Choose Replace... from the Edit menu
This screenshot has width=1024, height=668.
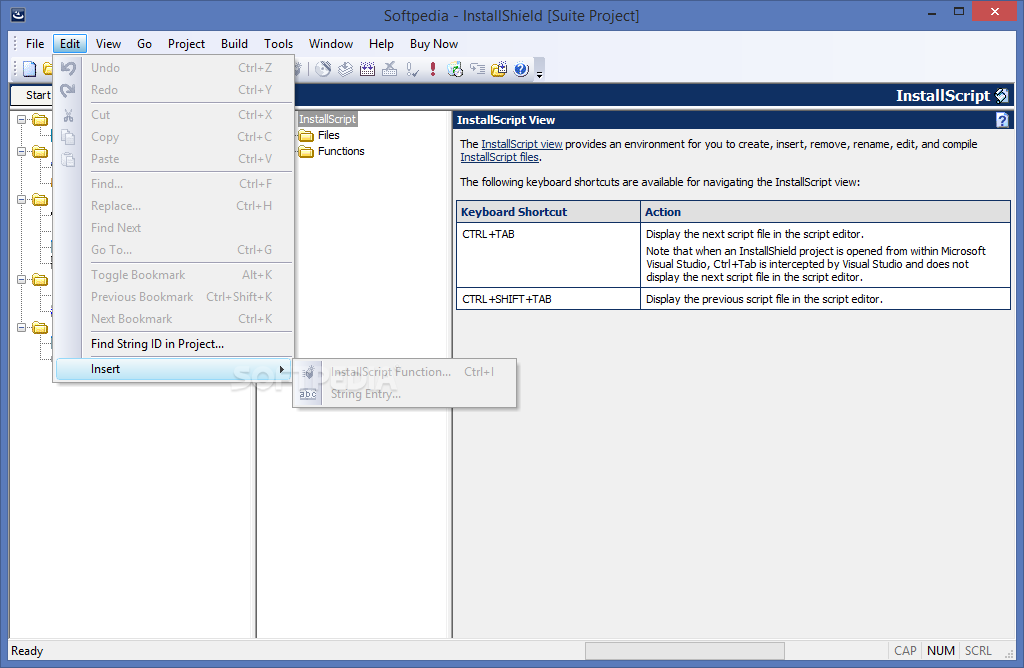pos(174,206)
